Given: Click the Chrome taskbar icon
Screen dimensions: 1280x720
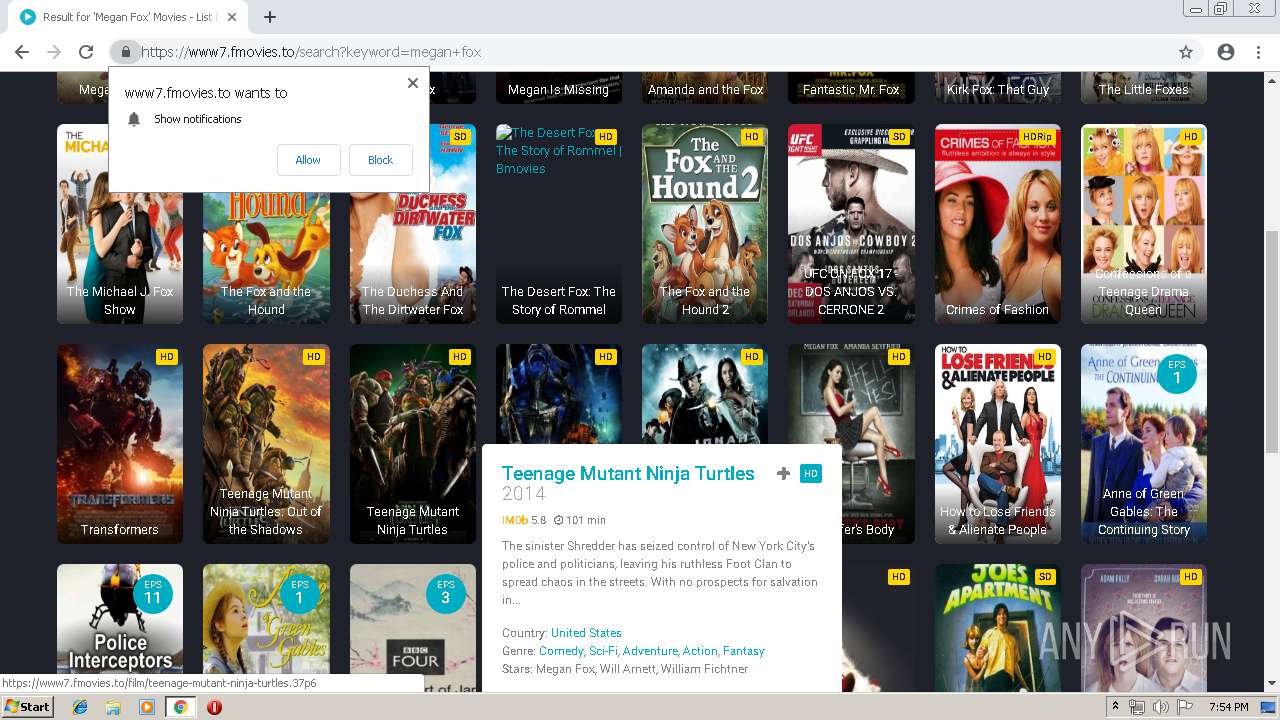Looking at the screenshot, I should pyautogui.click(x=180, y=706).
